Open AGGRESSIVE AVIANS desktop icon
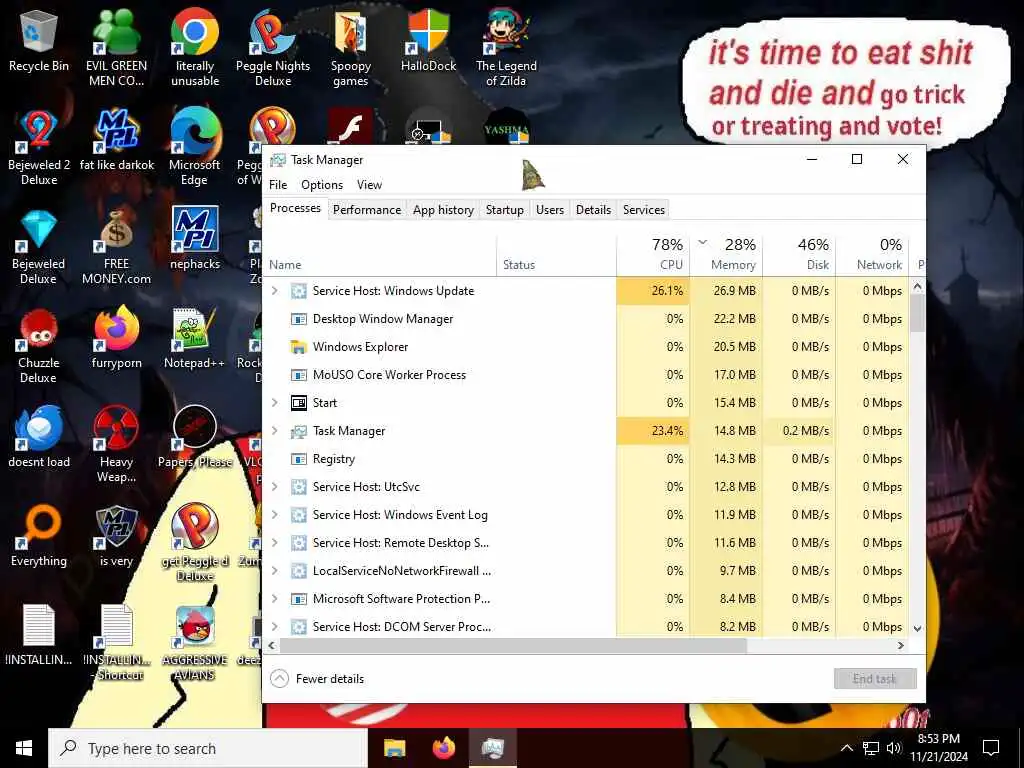The image size is (1024, 768). tap(195, 643)
